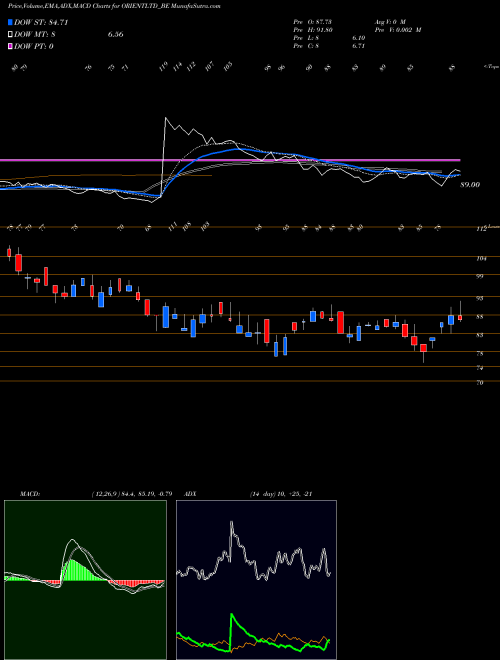This screenshot has height=660, width=500.
Task: Click the 104 price axis label
Action: tap(481, 259)
